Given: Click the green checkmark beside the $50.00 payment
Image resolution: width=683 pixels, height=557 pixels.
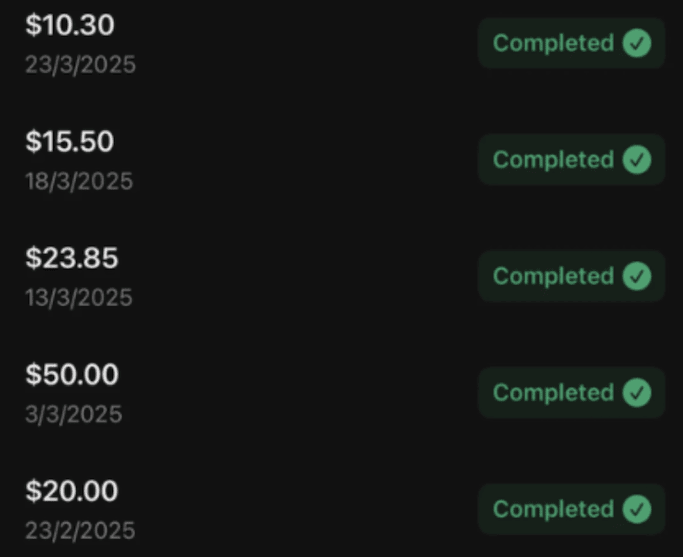Looking at the screenshot, I should point(637,393).
